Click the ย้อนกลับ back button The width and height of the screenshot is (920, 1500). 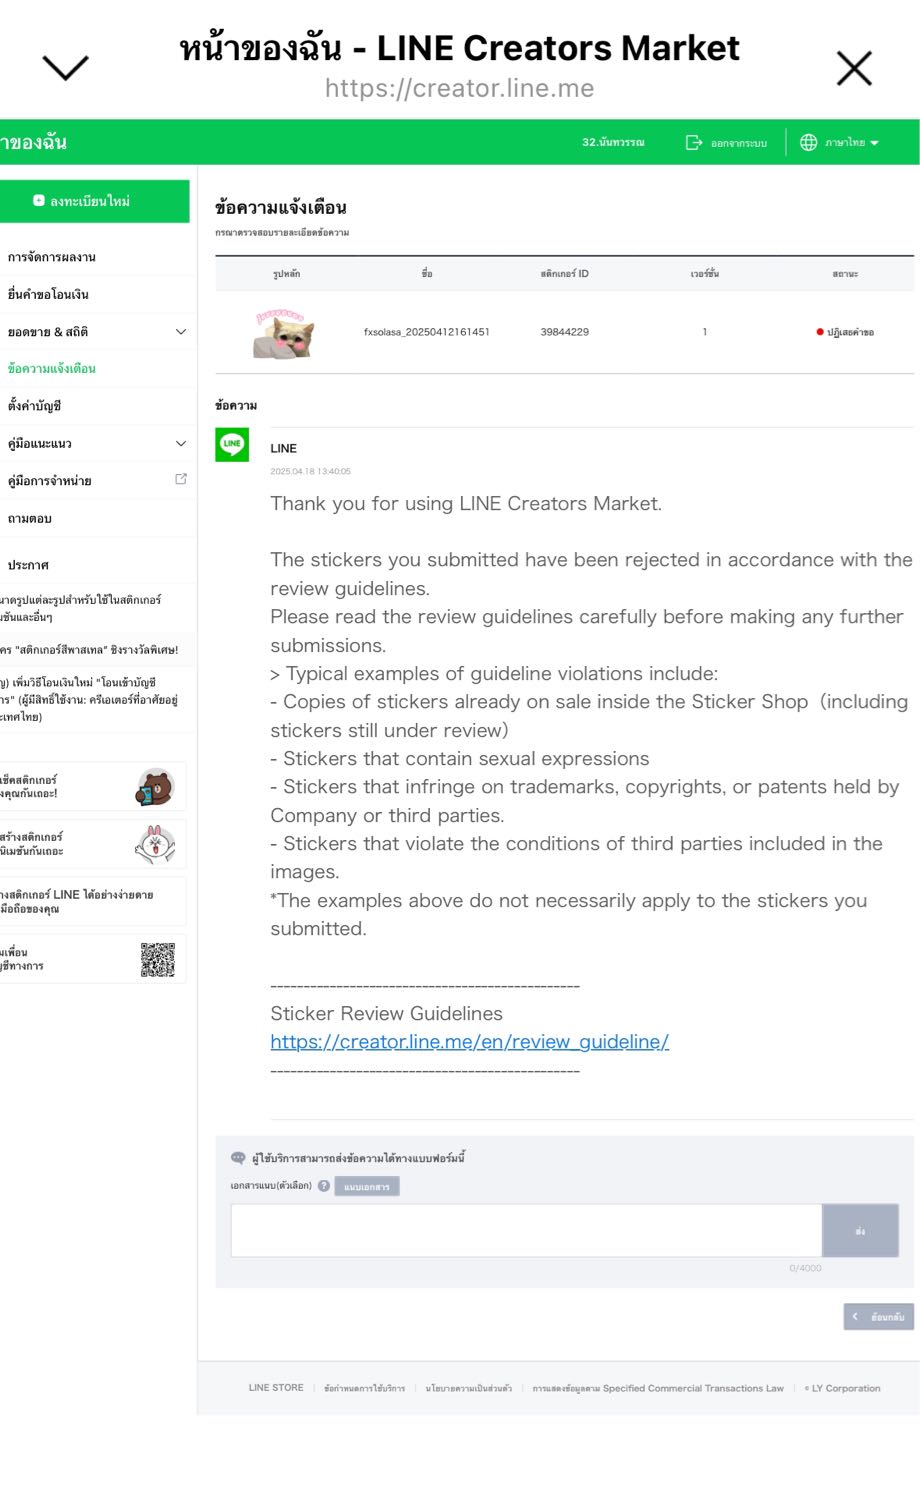tap(879, 1317)
